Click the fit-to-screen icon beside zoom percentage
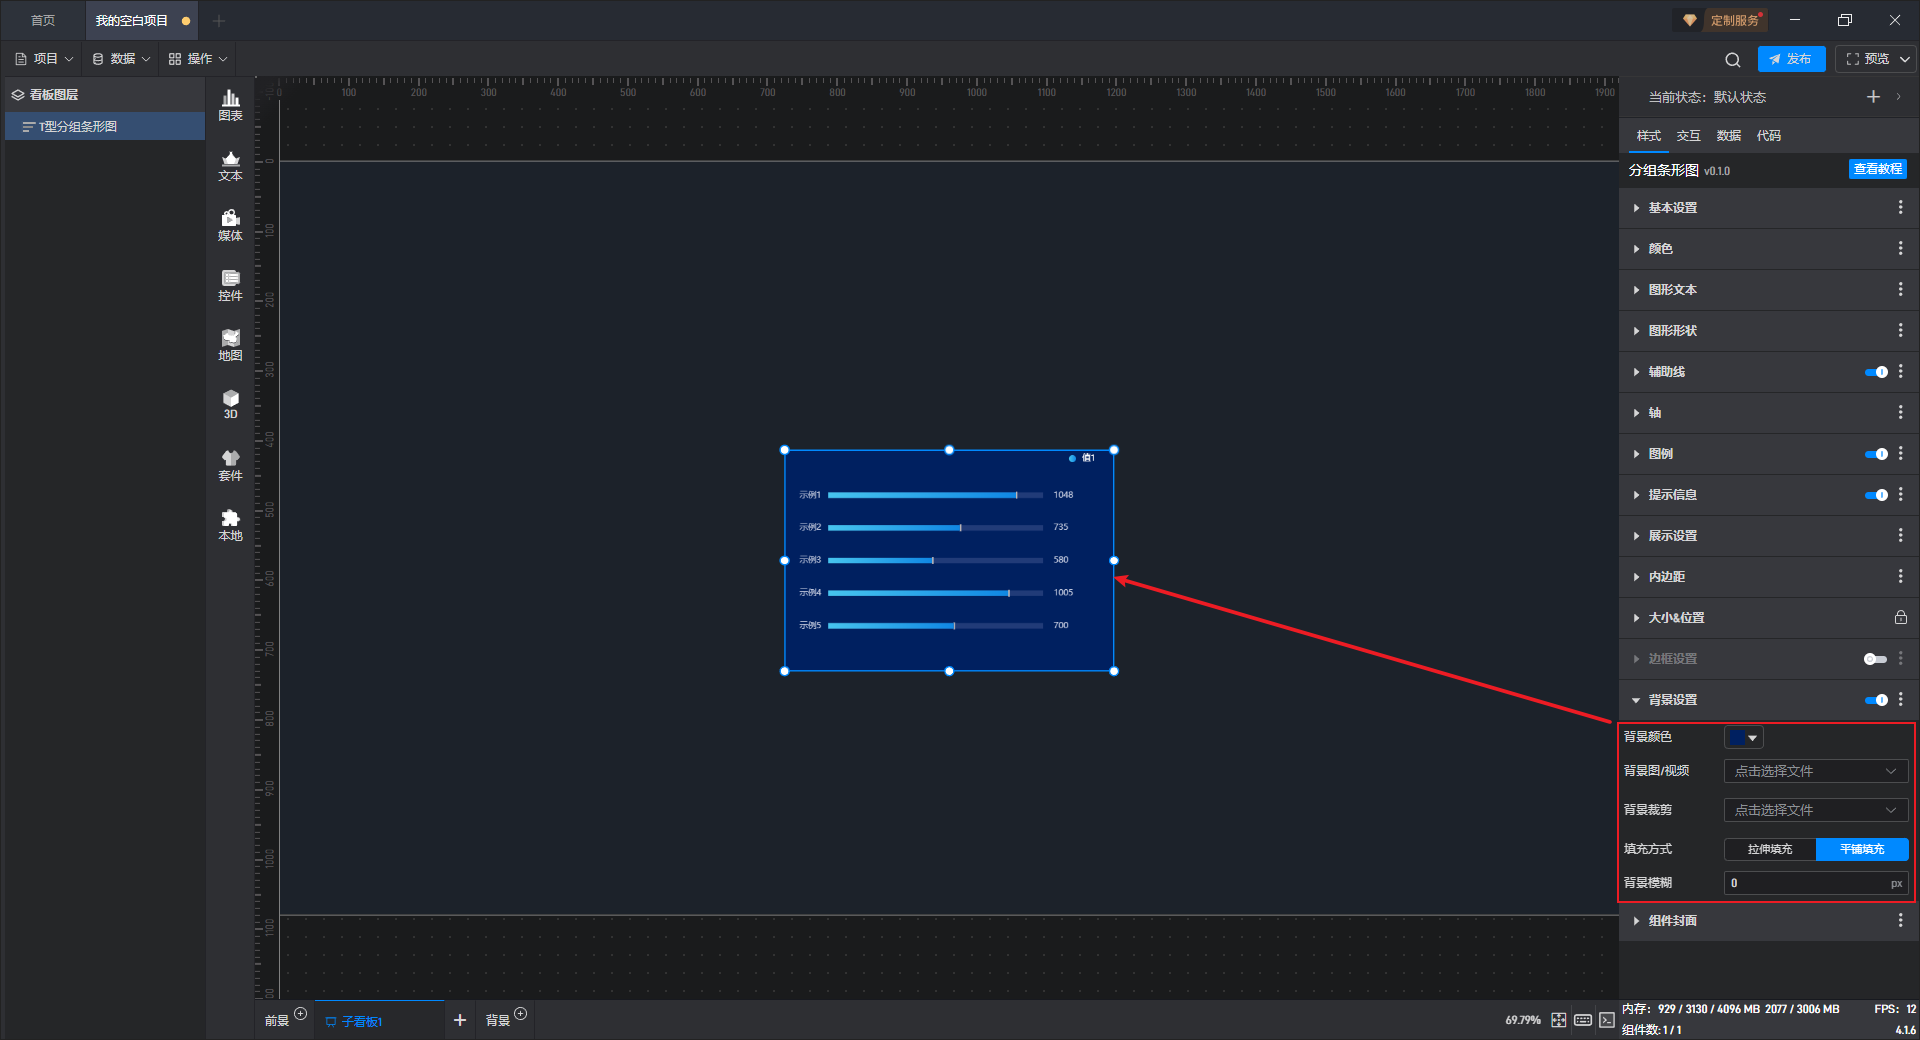The height and width of the screenshot is (1040, 1920). tap(1559, 1020)
